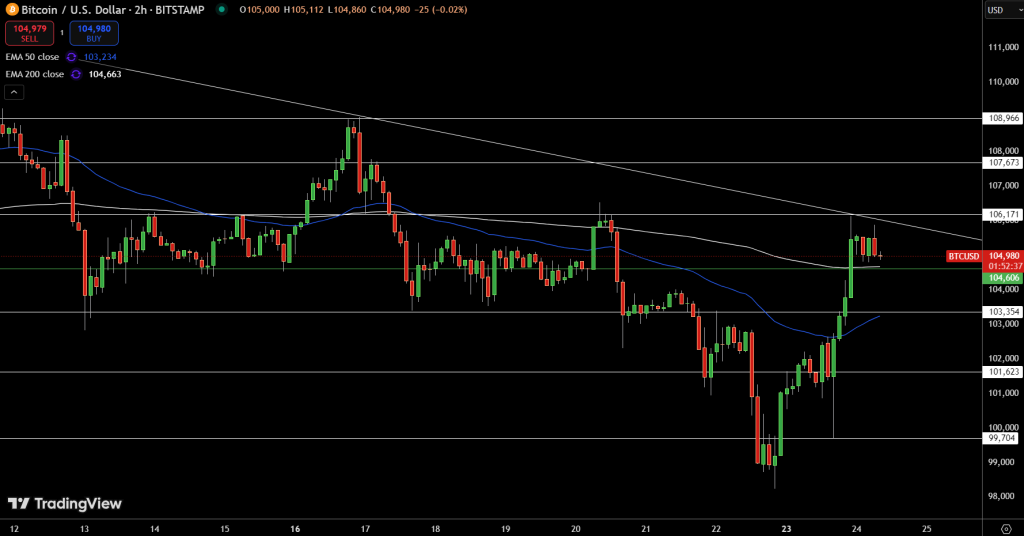1024x536 pixels.
Task: Click the green market status dot
Action: point(222,10)
